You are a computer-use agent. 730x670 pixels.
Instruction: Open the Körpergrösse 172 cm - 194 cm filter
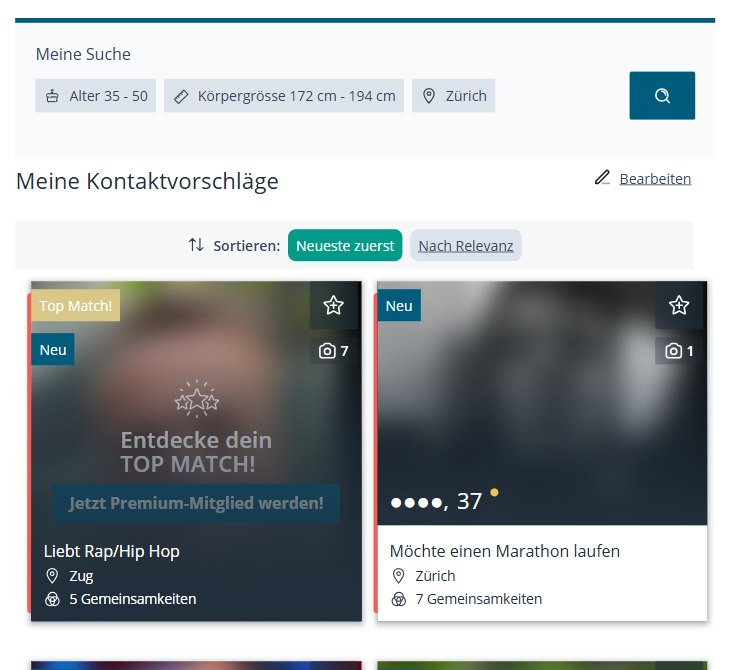(284, 96)
